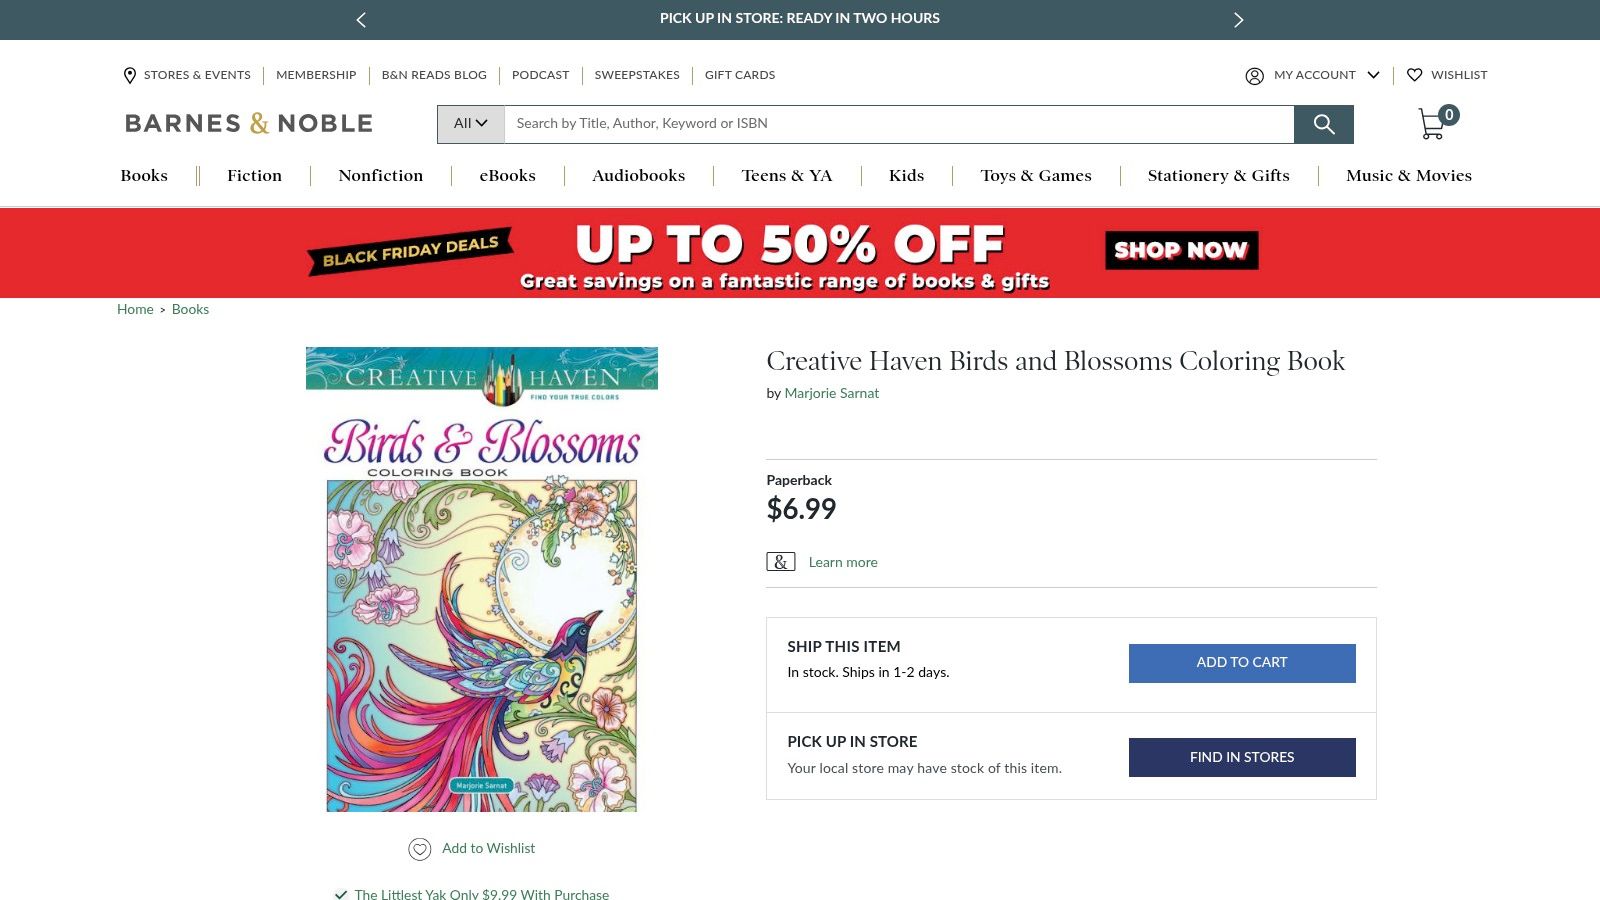Open author link Marjorie Sarnat
The height and width of the screenshot is (900, 1600).
click(x=831, y=393)
